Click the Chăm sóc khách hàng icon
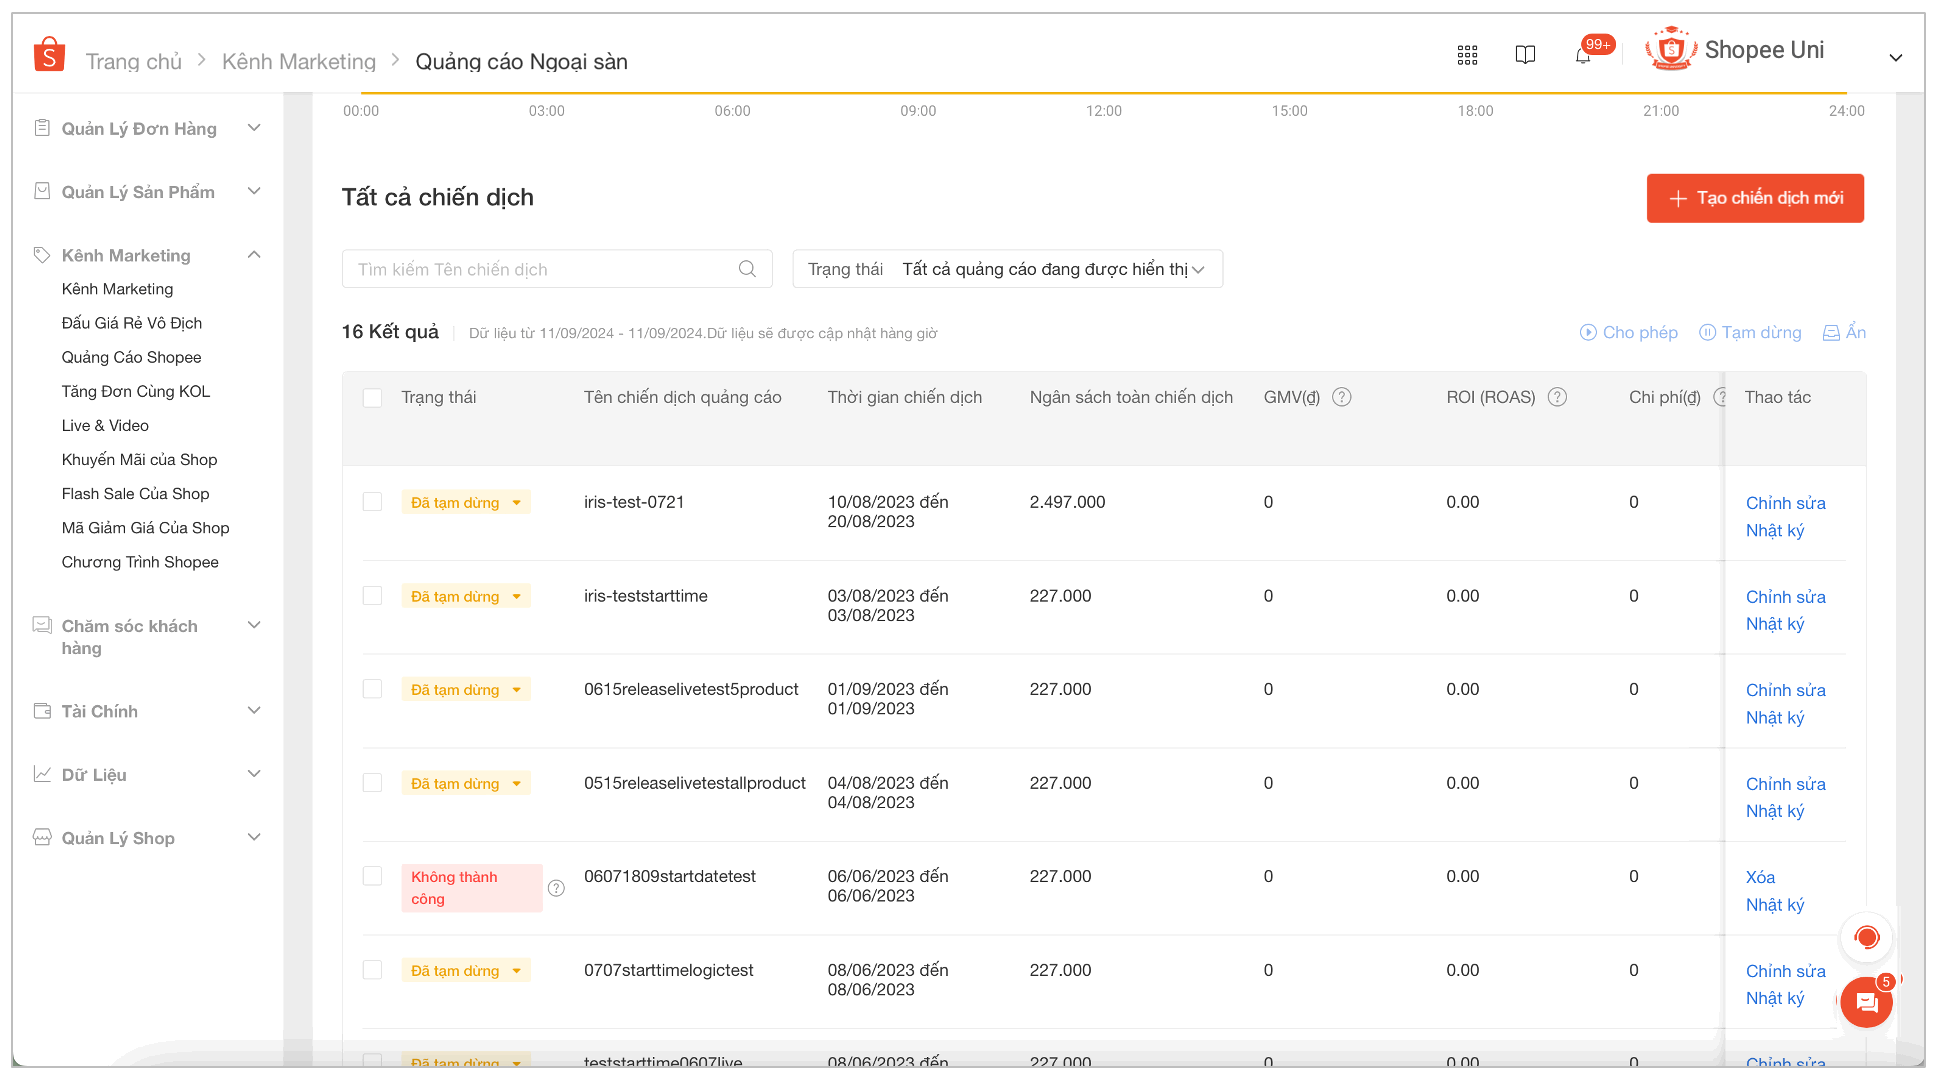Viewport: 1937px width, 1080px height. 42,625
